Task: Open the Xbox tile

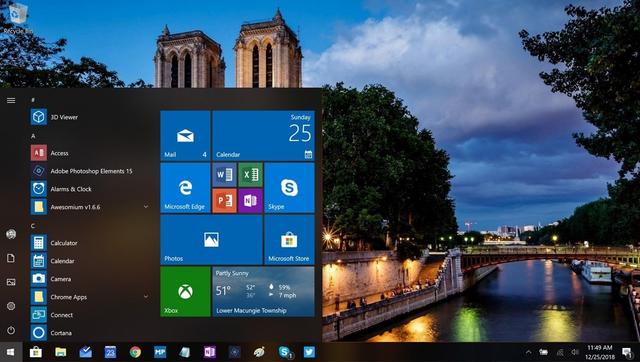Action: tap(185, 291)
